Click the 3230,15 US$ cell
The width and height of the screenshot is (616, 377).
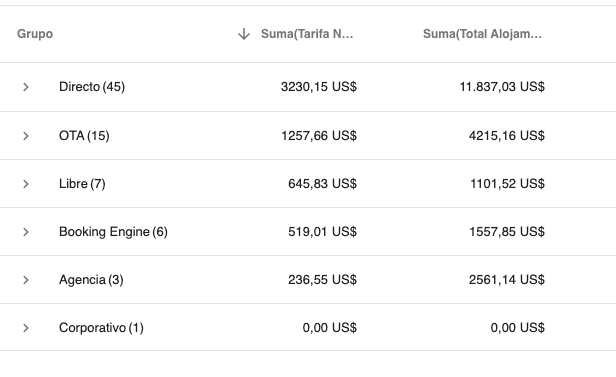[x=319, y=86]
